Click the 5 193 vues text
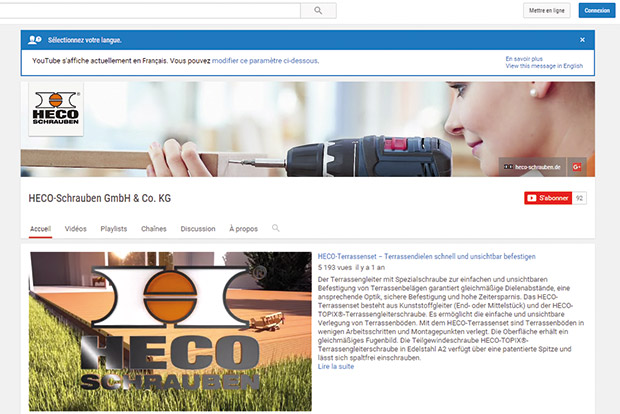620x414 pixels. 335,268
